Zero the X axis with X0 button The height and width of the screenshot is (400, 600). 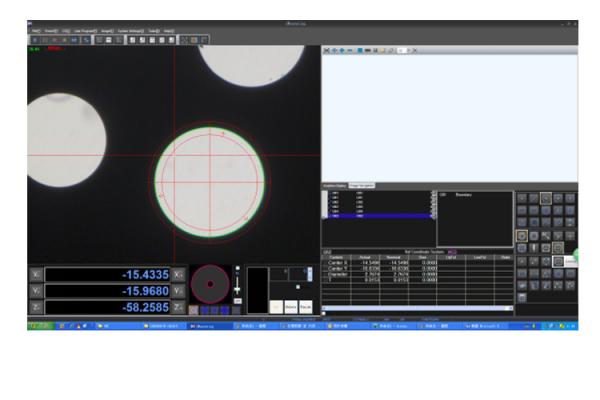(178, 274)
